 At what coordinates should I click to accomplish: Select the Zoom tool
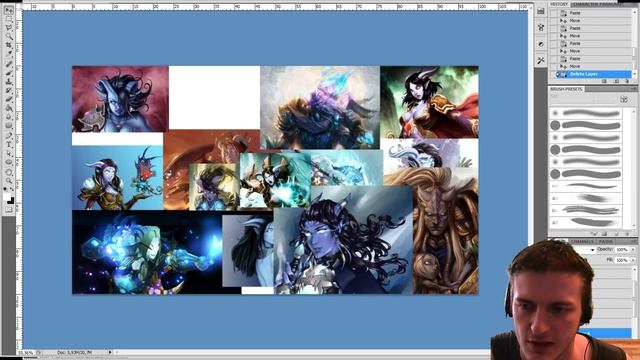(9, 180)
